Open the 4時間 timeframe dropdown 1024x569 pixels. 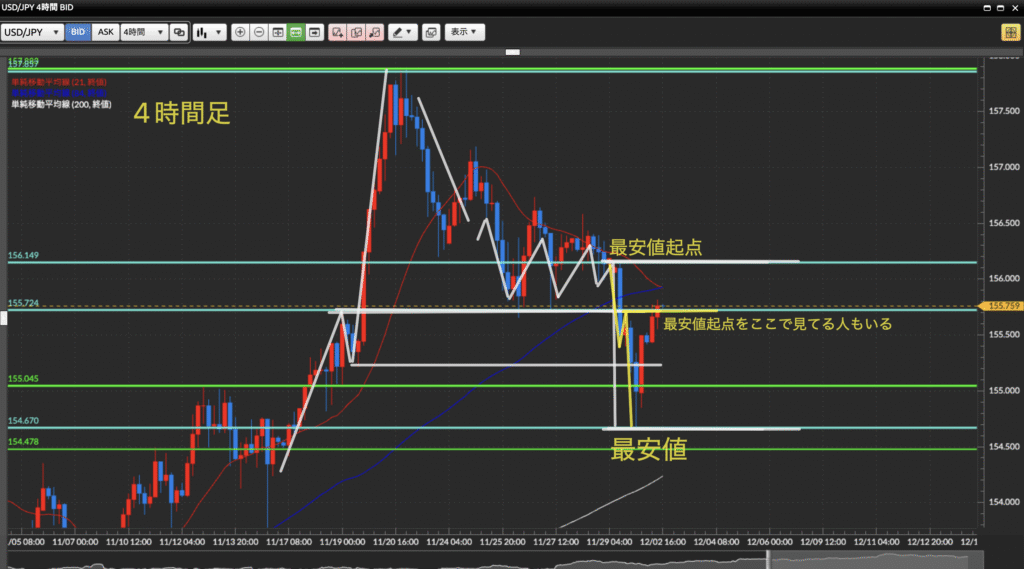(142, 32)
